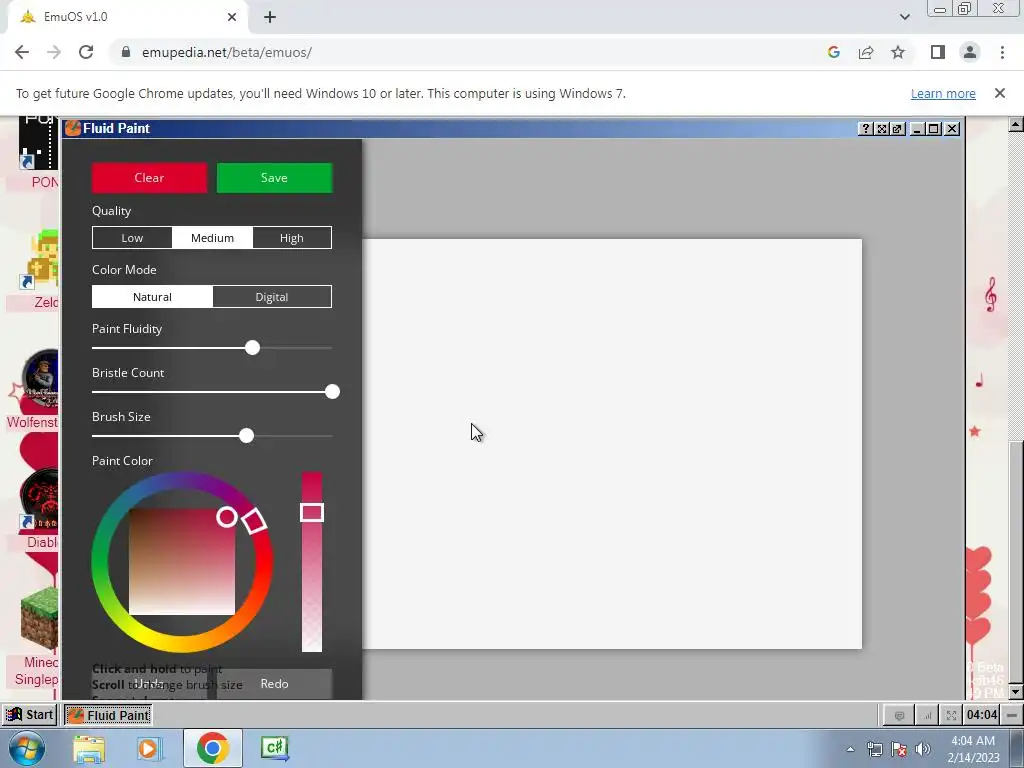Image resolution: width=1024 pixels, height=768 pixels.
Task: Open the tab search chevron
Action: click(x=904, y=17)
